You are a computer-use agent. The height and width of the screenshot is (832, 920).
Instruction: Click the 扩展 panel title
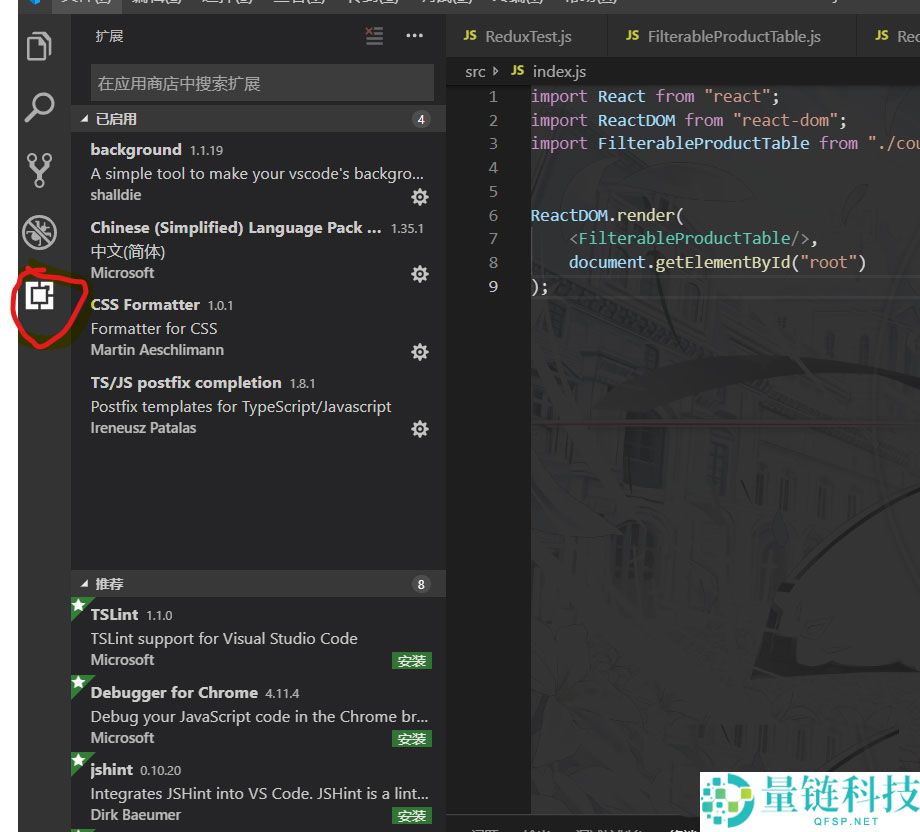click(109, 36)
